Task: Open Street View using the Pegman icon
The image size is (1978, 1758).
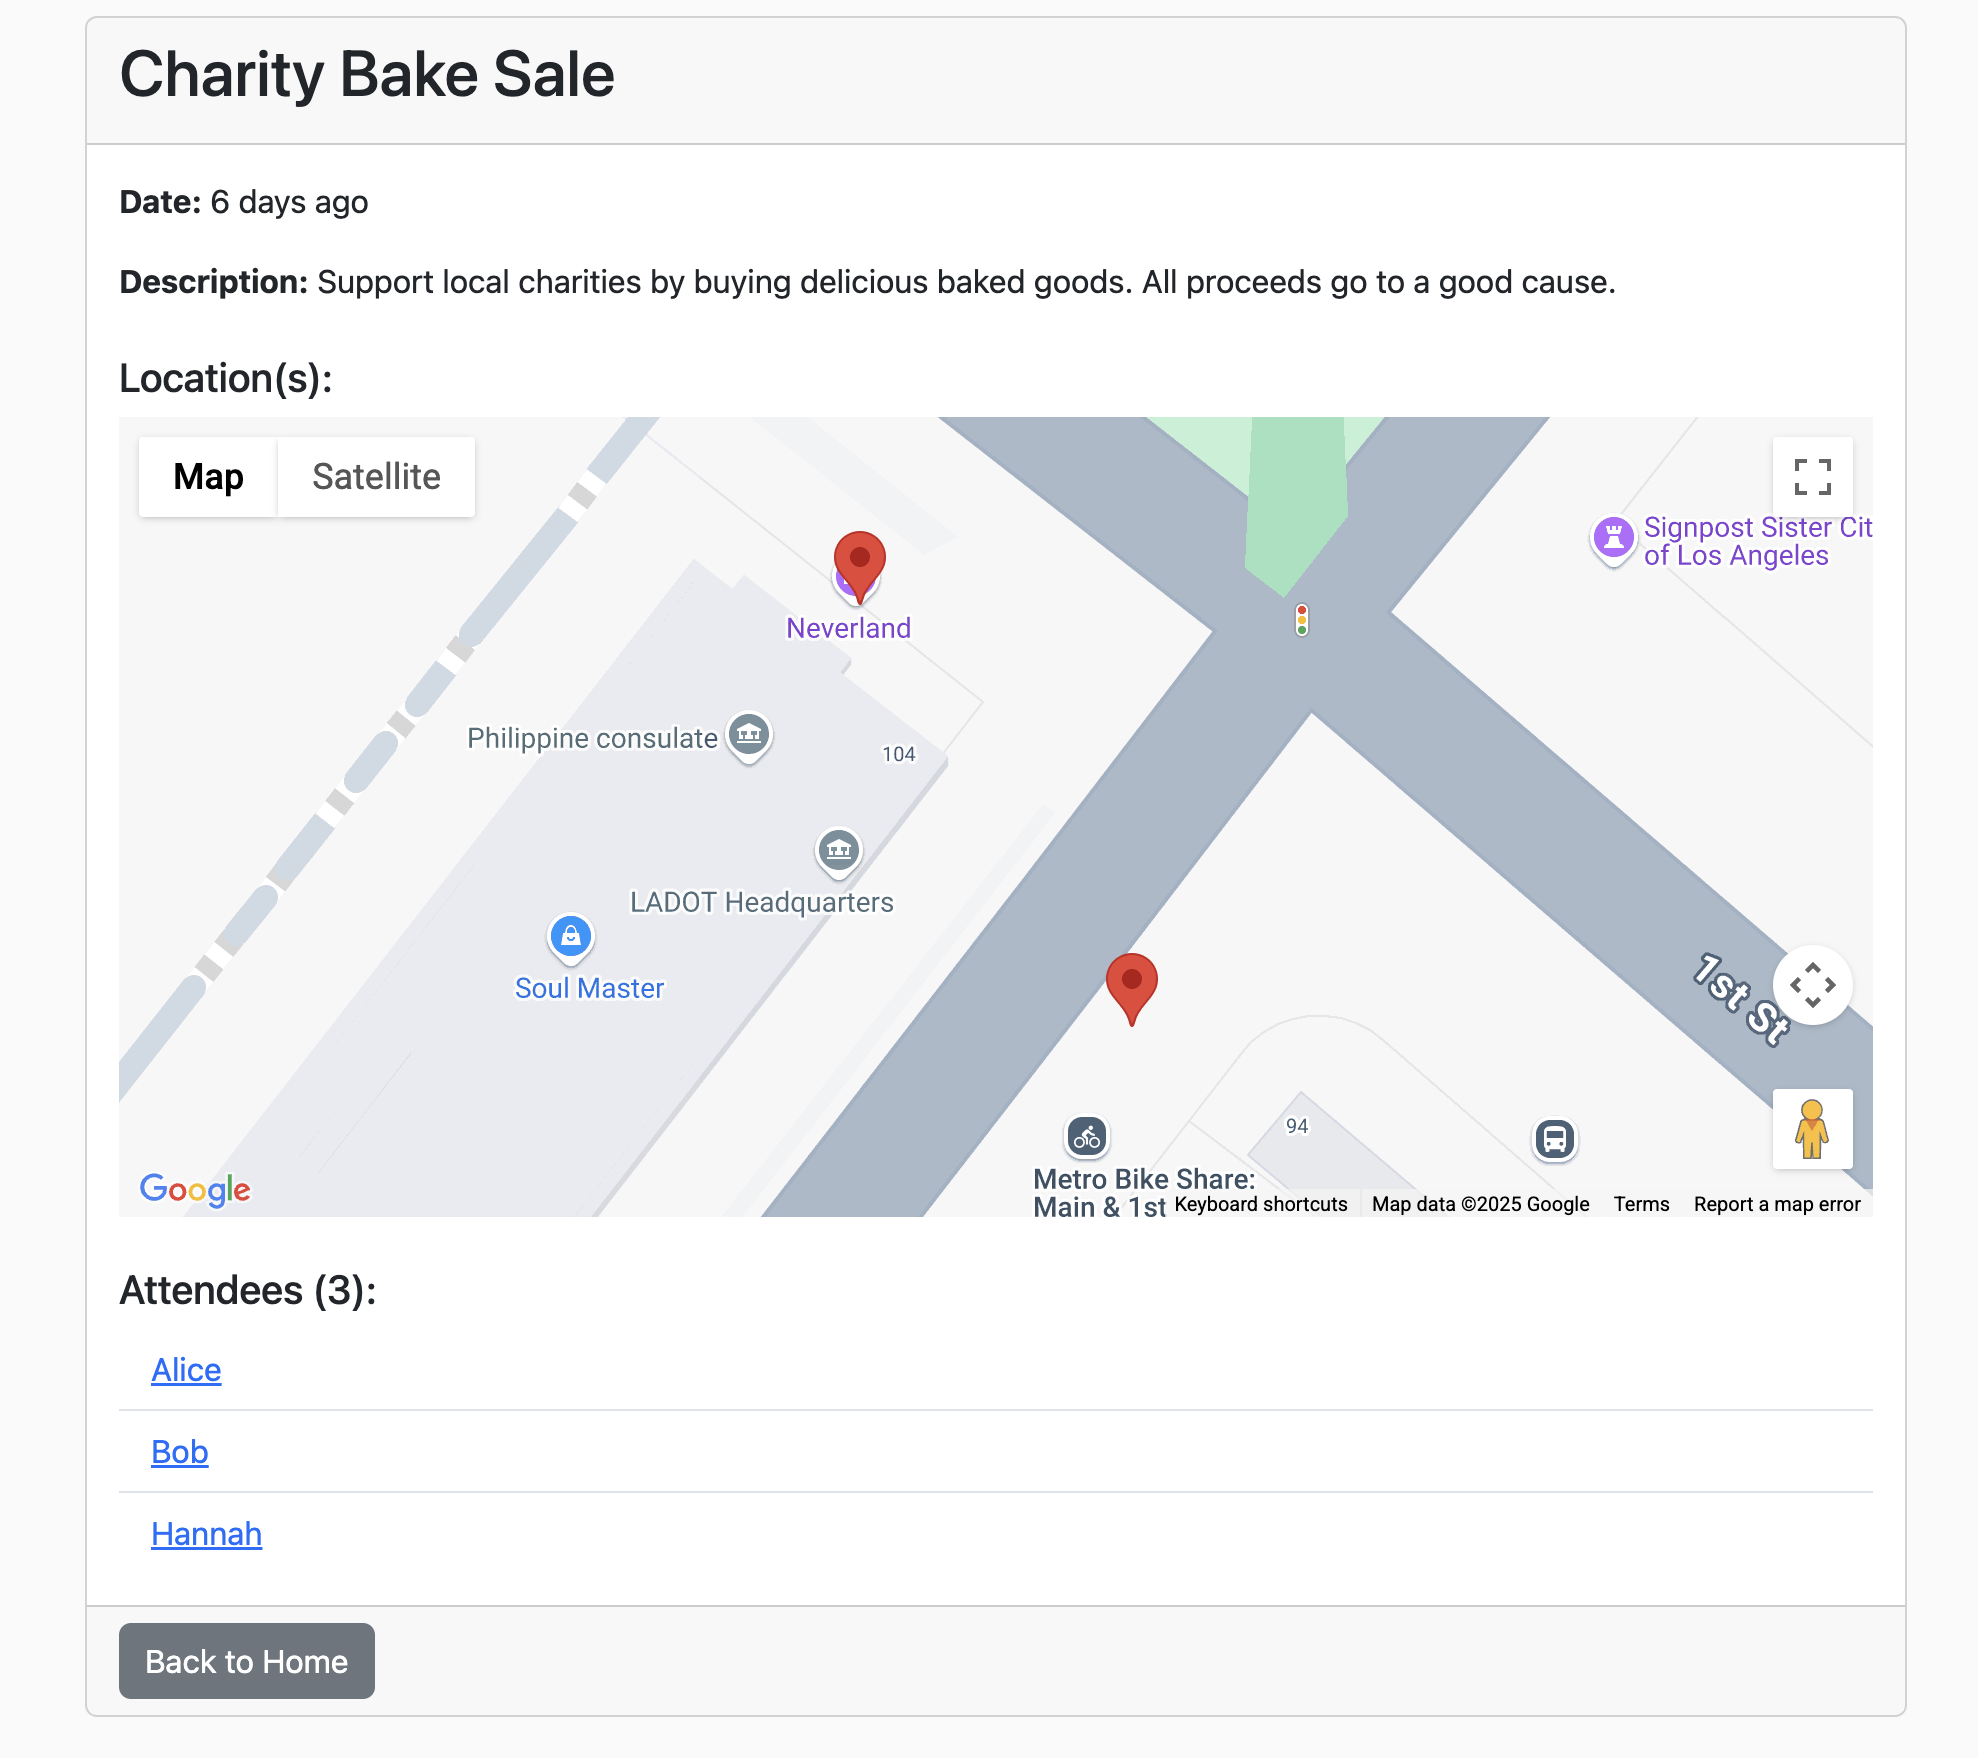Action: coord(1812,1128)
